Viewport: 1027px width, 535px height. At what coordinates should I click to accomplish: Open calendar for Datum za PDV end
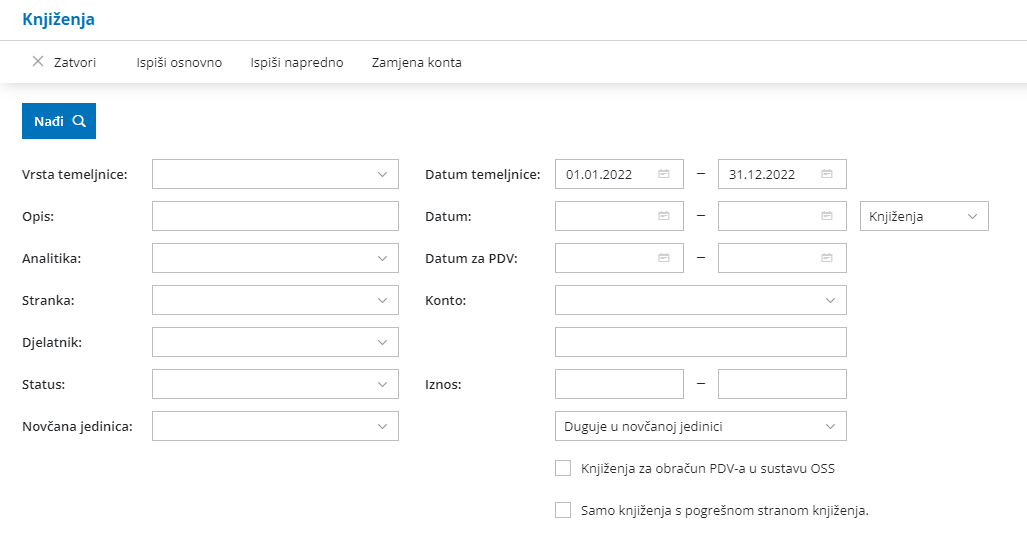pos(827,258)
